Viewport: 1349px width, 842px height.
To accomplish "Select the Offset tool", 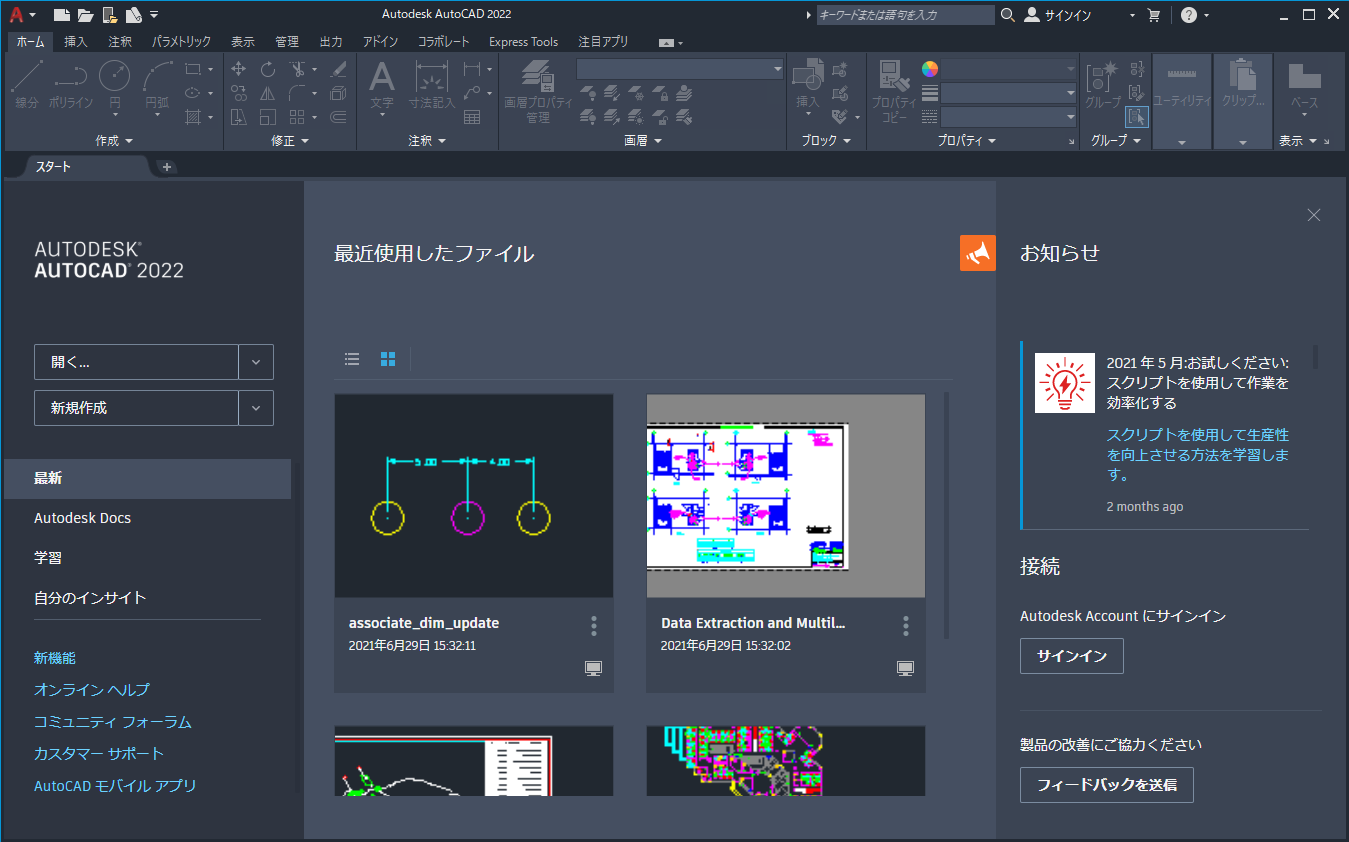I will (338, 117).
